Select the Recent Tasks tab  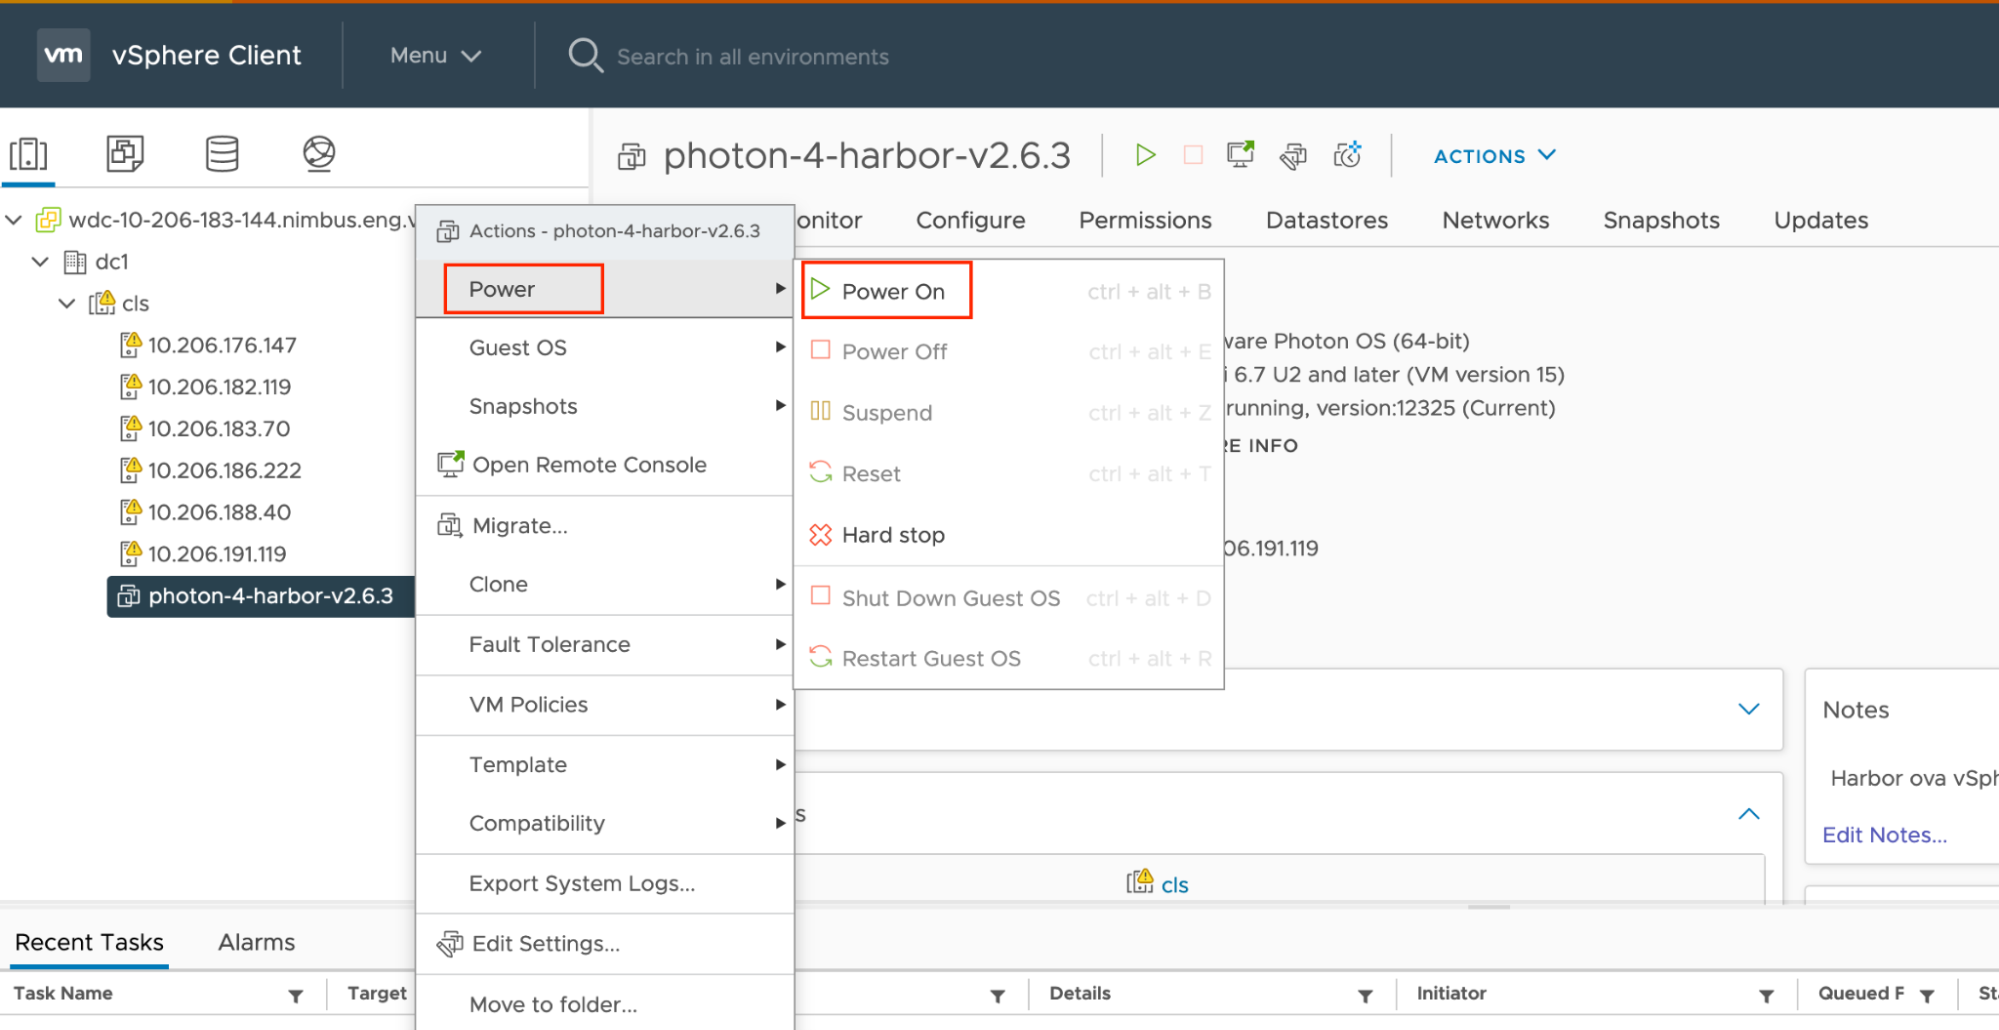pos(89,942)
